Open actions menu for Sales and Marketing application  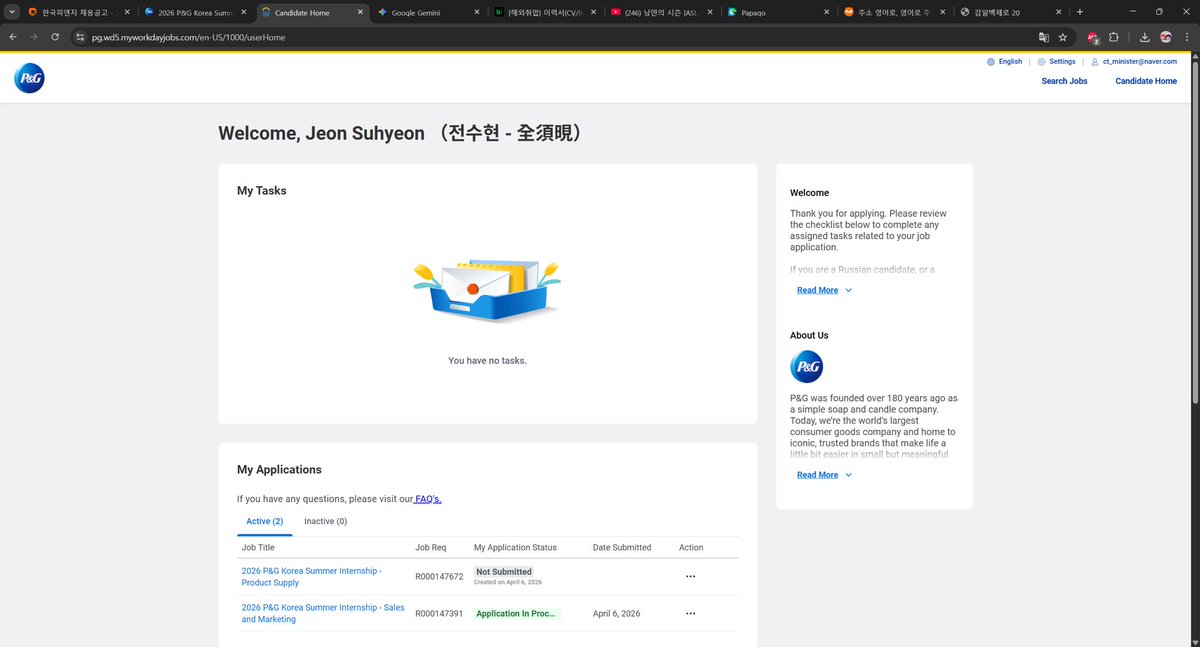pos(690,613)
